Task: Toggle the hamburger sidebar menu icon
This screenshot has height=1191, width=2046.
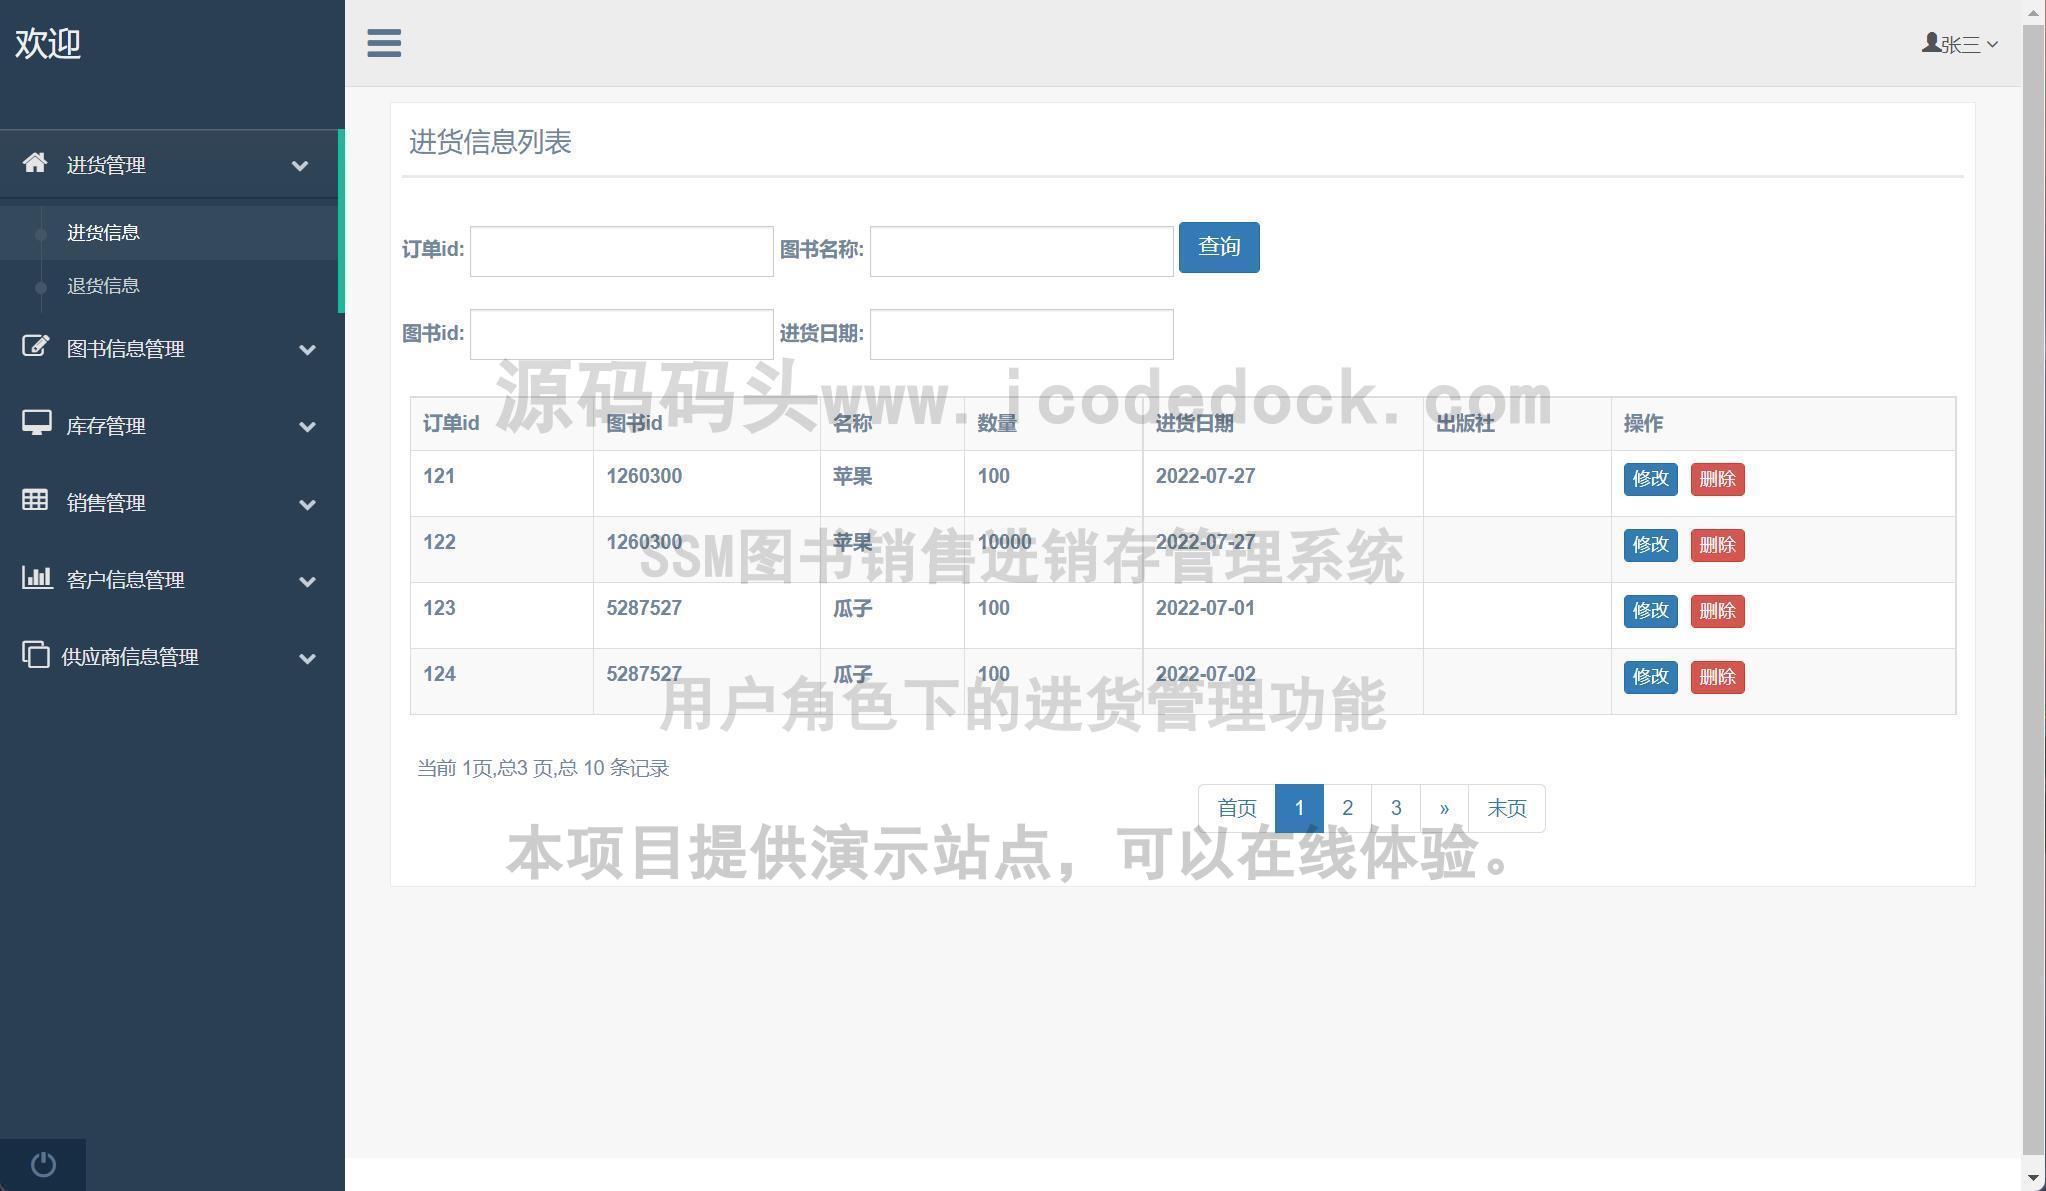Action: (384, 43)
